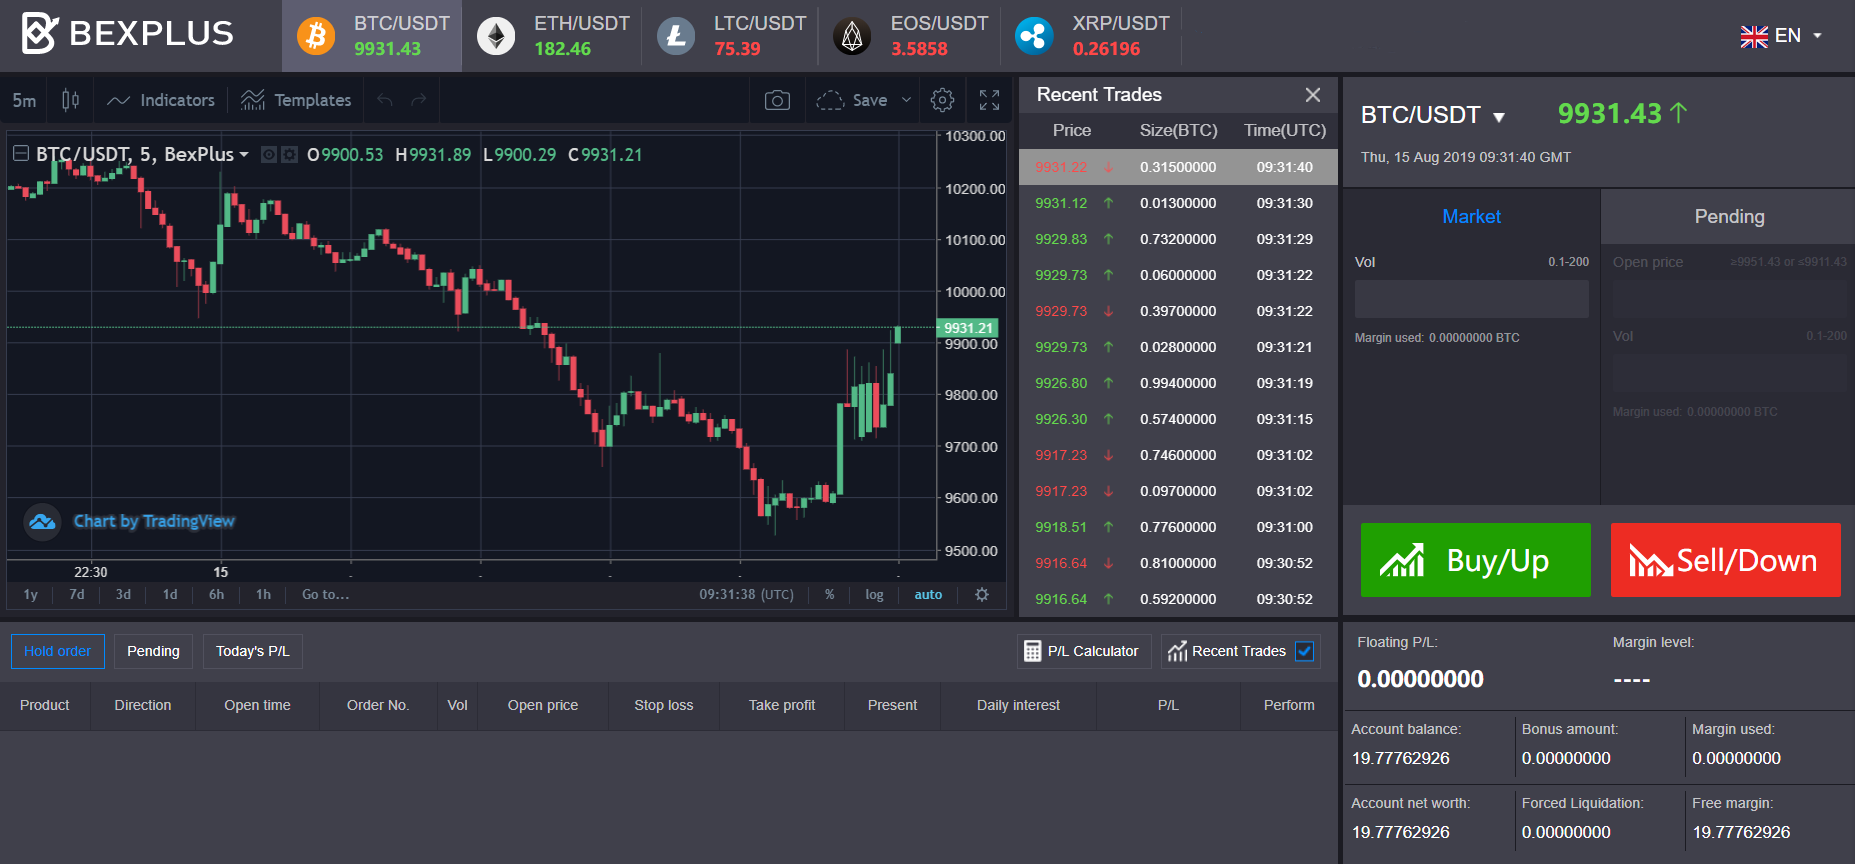Open the Indicators menu
Viewport: 1855px width, 864px height.
(161, 100)
